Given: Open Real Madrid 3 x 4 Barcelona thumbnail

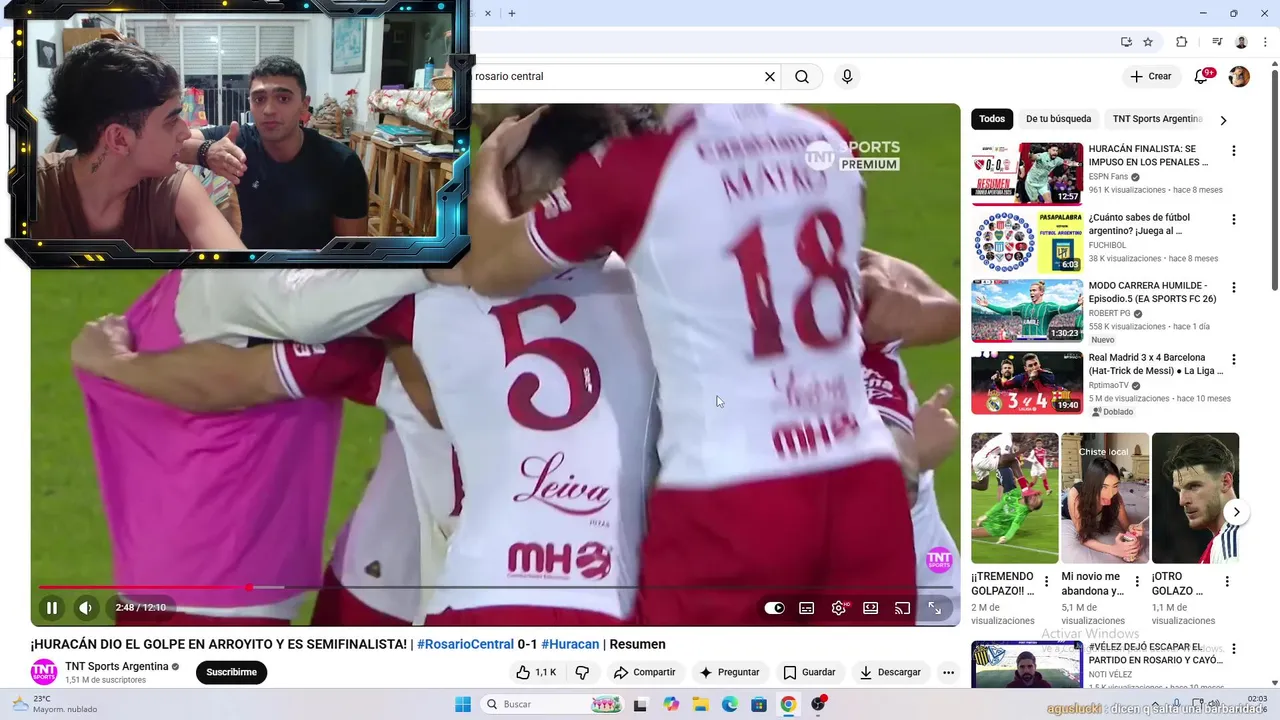Looking at the screenshot, I should tap(1027, 382).
